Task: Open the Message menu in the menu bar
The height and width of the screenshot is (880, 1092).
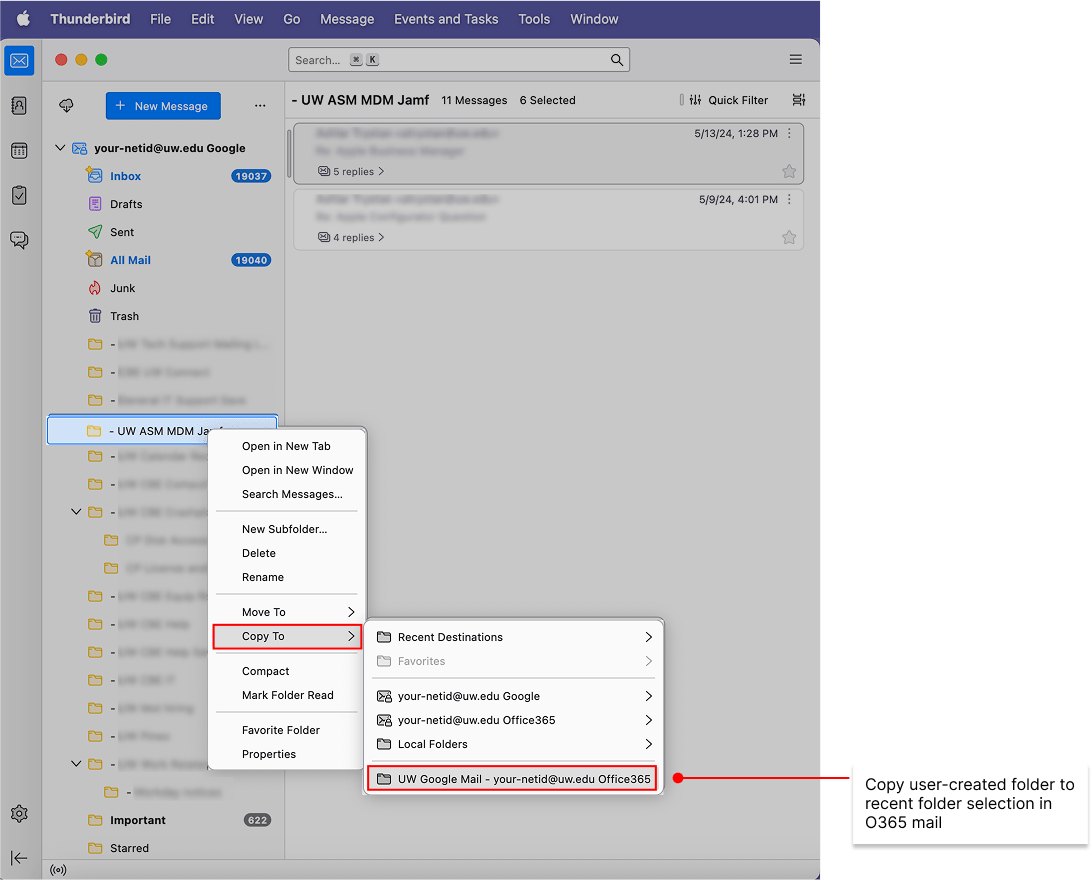Action: (x=347, y=18)
